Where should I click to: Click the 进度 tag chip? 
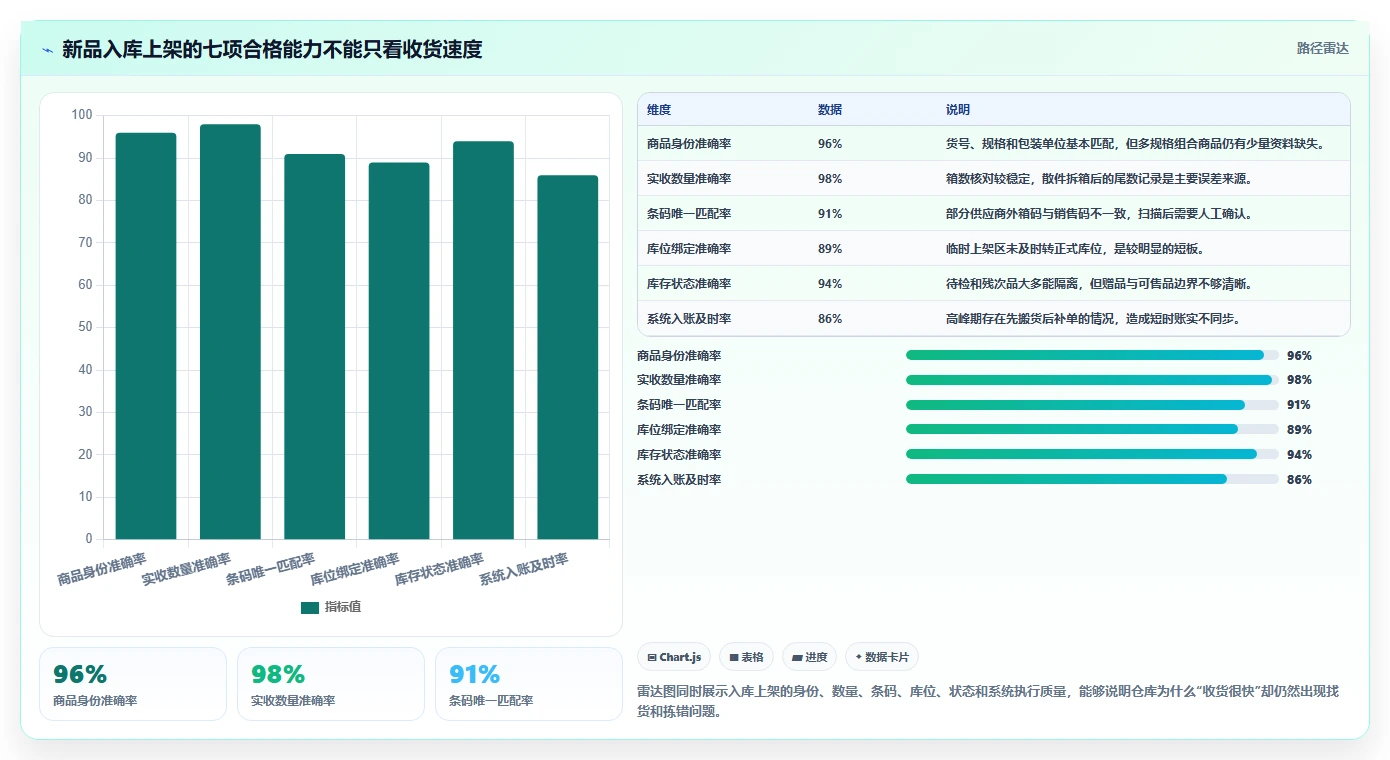(809, 657)
